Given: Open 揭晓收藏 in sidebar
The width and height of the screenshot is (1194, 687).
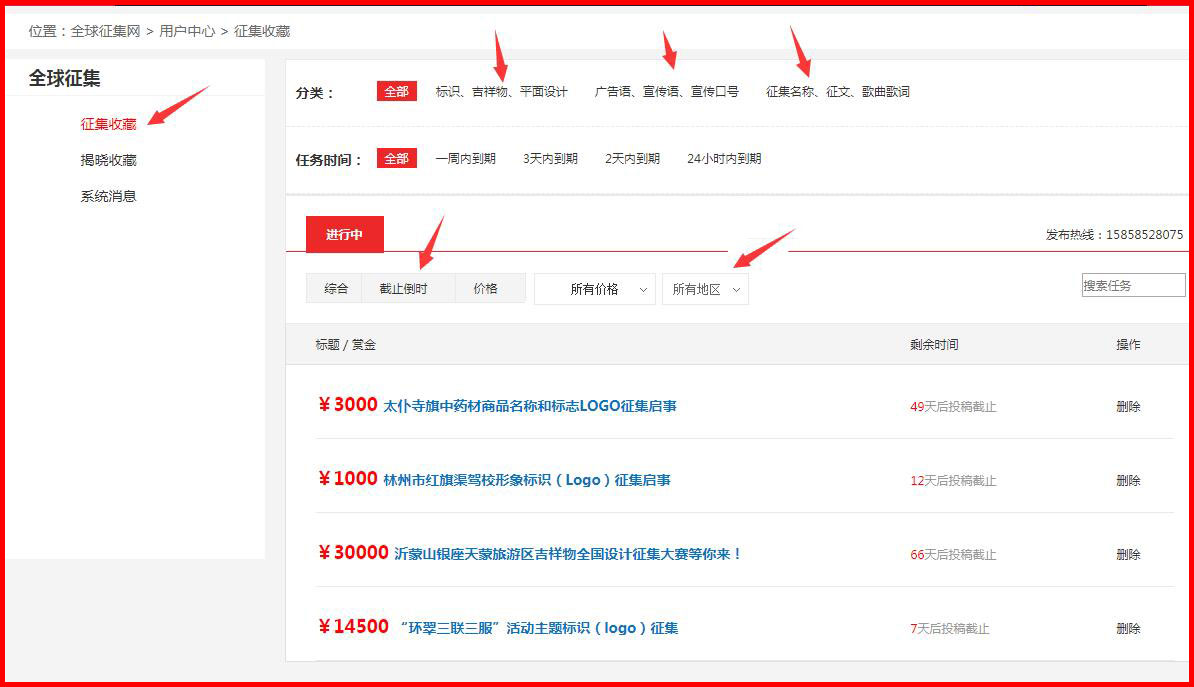Looking at the screenshot, I should (x=108, y=160).
